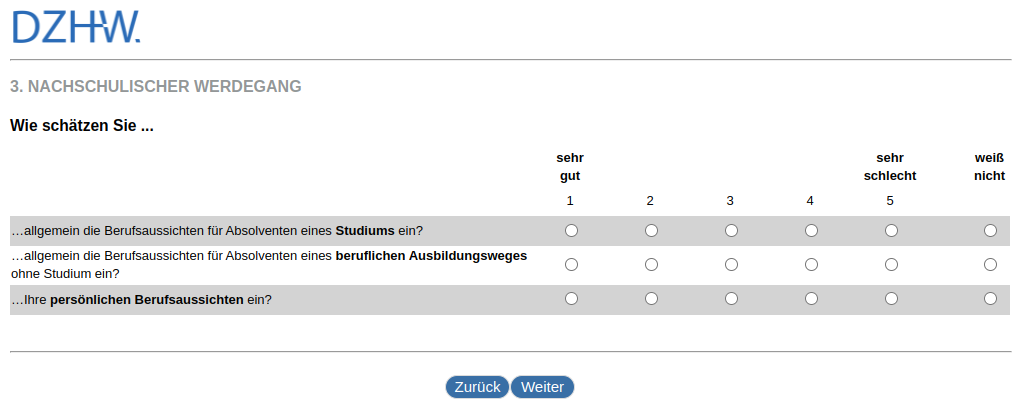Choose rating 3 for persönlichen Berufsaussichten row
Screen dimensions: 1021x408
[x=731, y=299]
